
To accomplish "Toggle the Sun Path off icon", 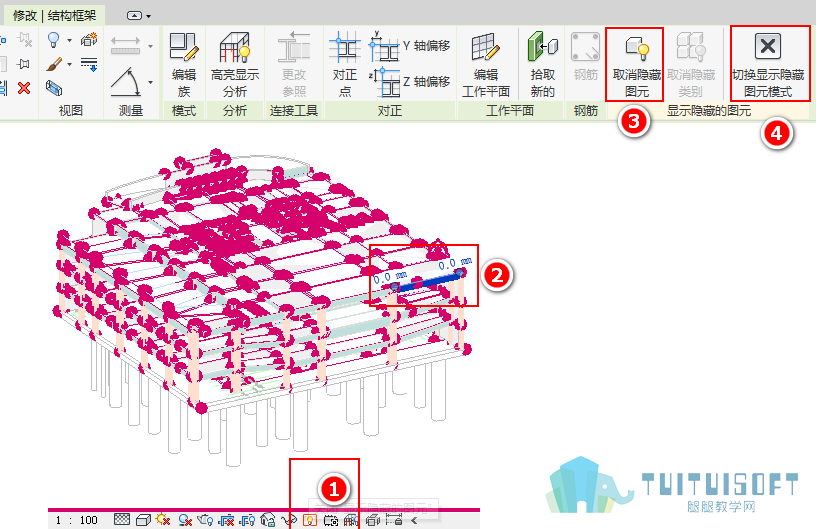I will click(163, 520).
